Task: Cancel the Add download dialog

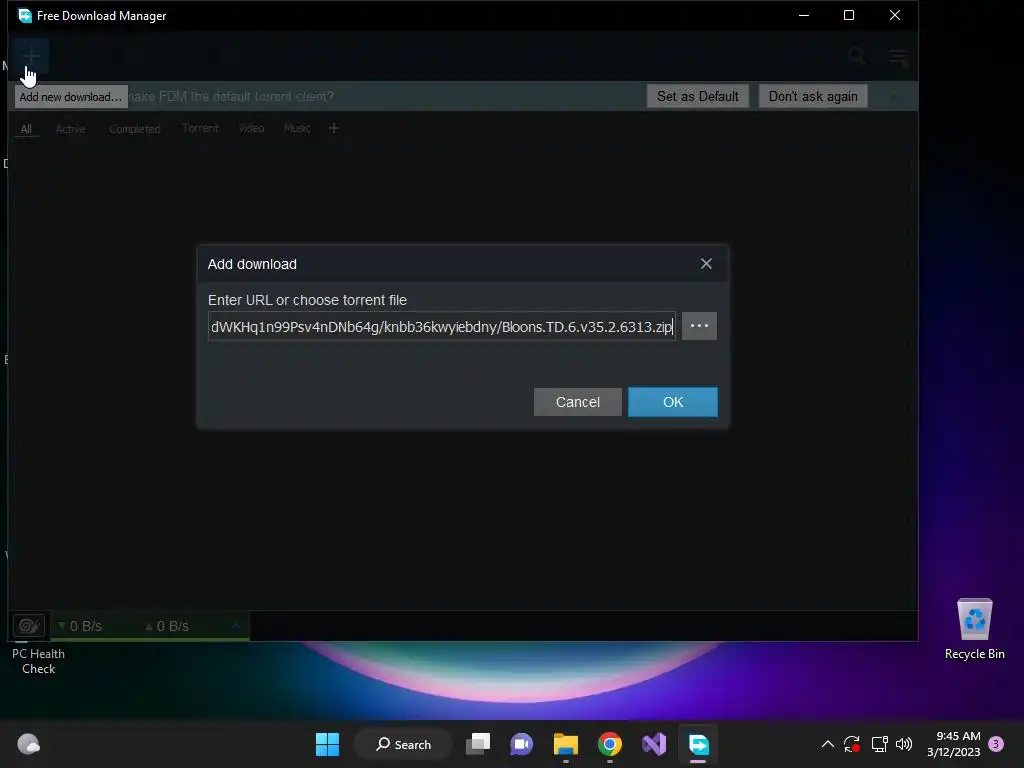Action: 577,402
